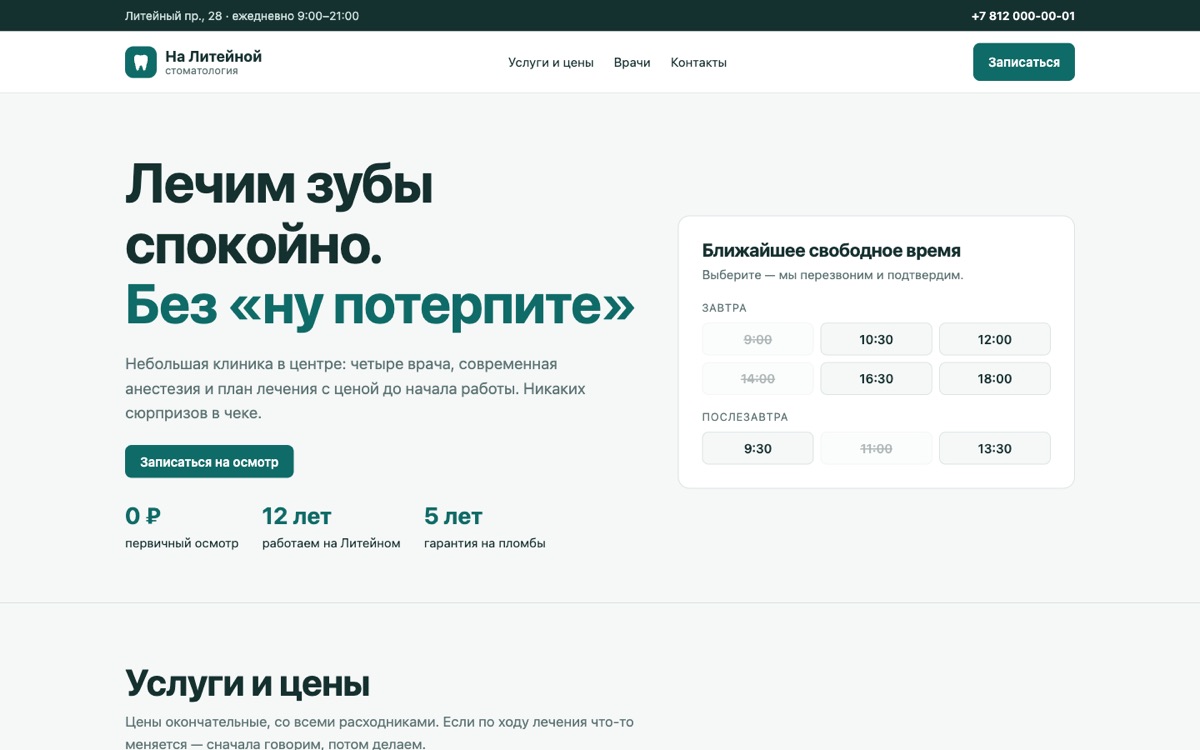Click the «ЗАВТРА» label
Image resolution: width=1200 pixels, height=750 pixels.
click(724, 308)
